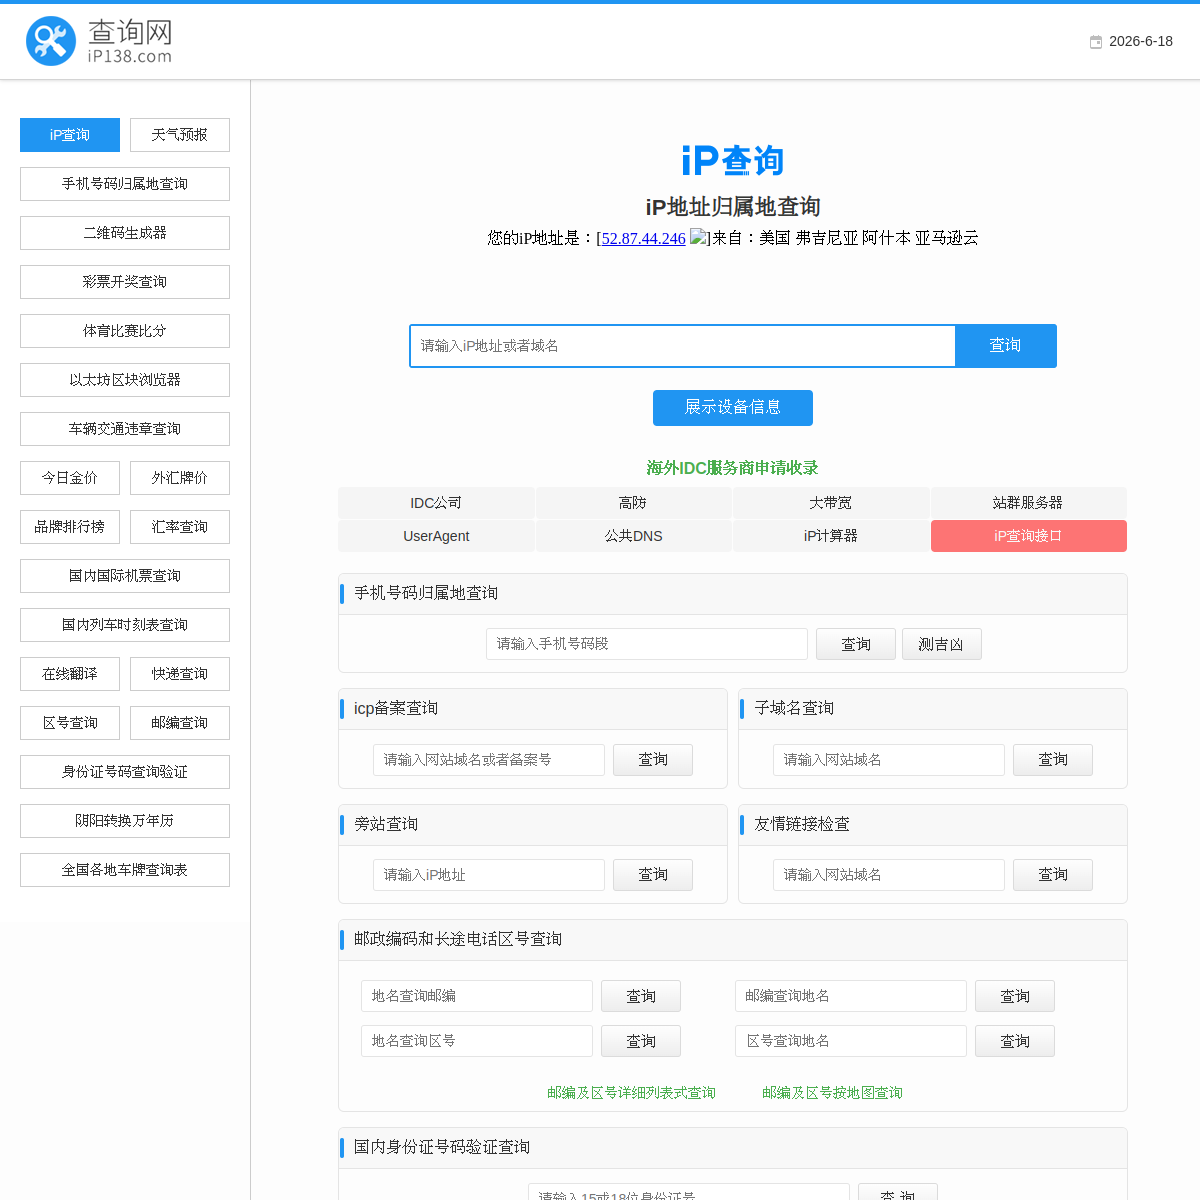Go to 以太坊区块浏览器 page

click(x=125, y=380)
